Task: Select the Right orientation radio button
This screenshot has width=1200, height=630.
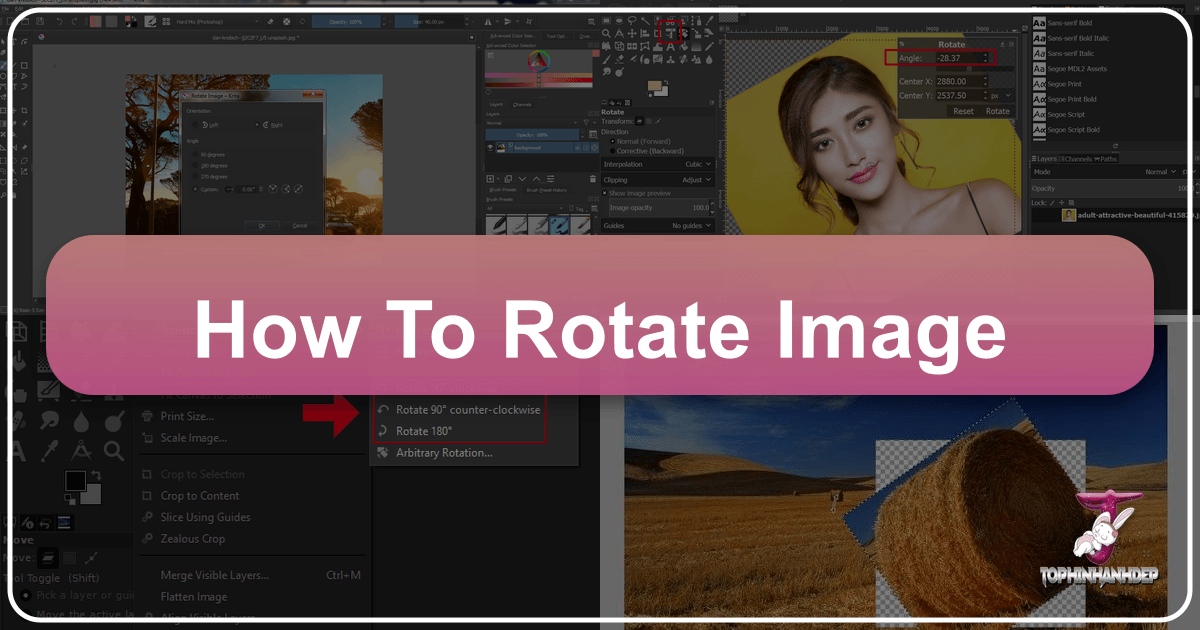Action: [256, 125]
